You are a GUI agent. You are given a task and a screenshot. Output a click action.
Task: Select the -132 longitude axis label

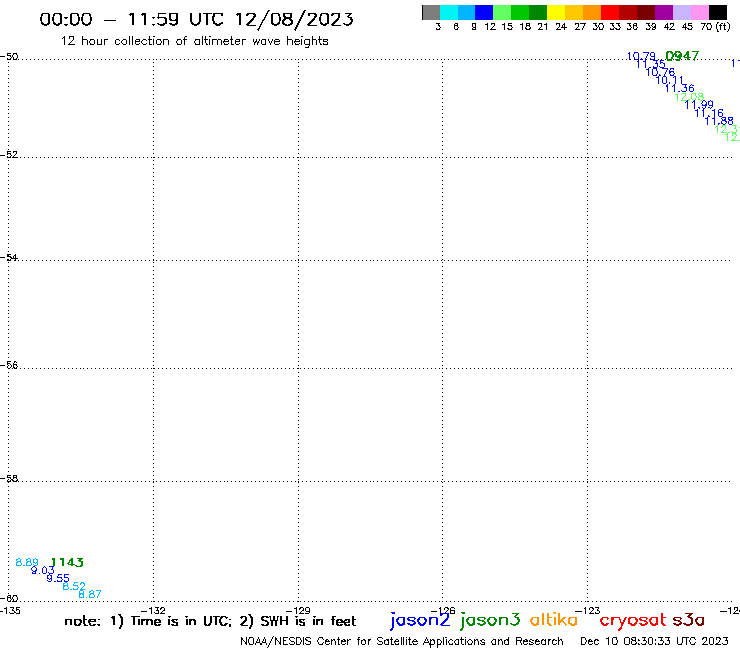click(153, 611)
